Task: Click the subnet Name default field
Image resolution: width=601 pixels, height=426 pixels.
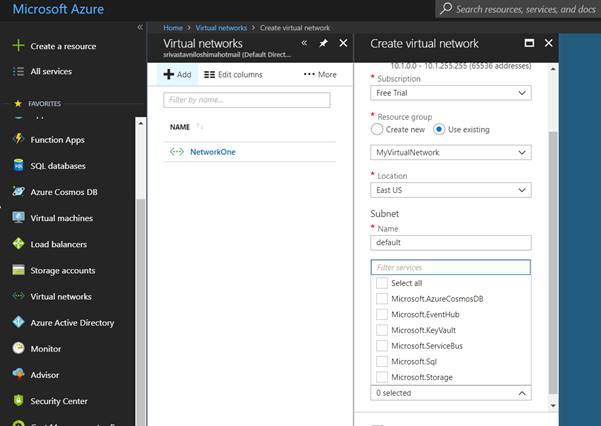Action: [451, 243]
